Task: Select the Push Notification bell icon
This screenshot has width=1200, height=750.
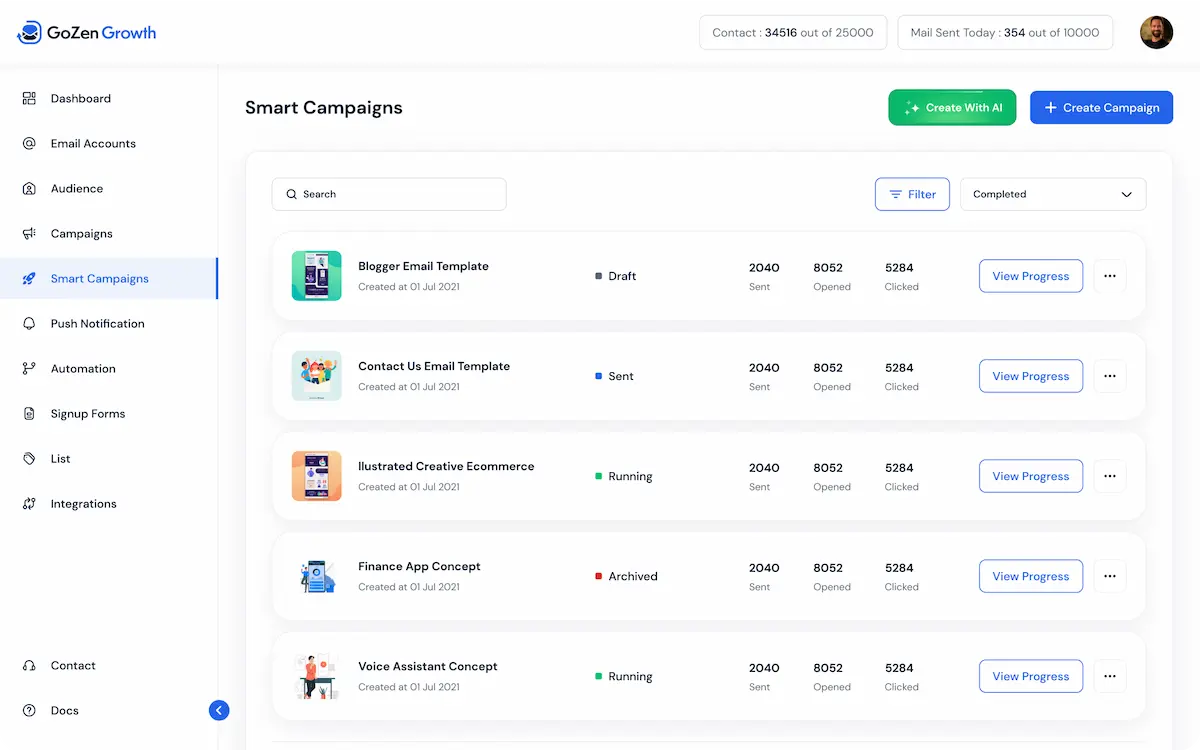Action: [29, 323]
